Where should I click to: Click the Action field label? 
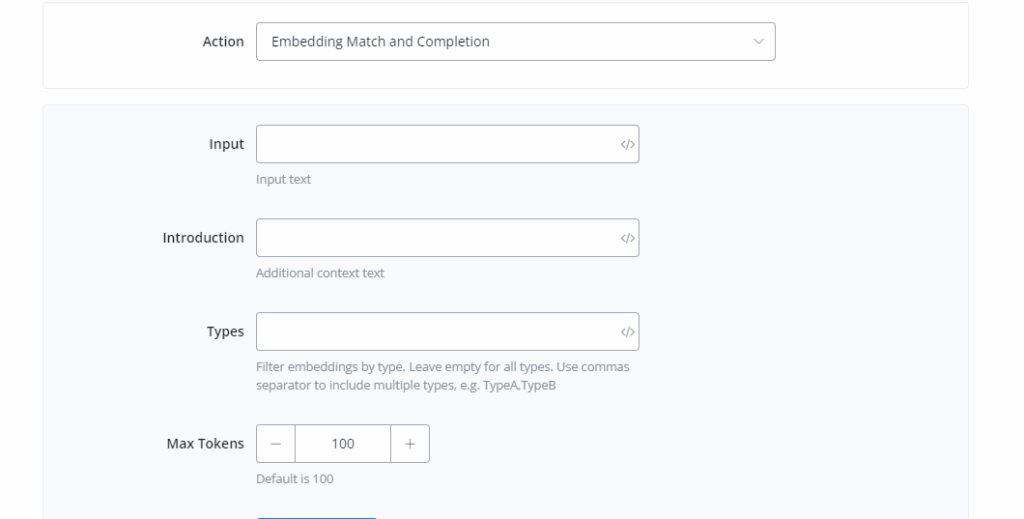click(223, 42)
